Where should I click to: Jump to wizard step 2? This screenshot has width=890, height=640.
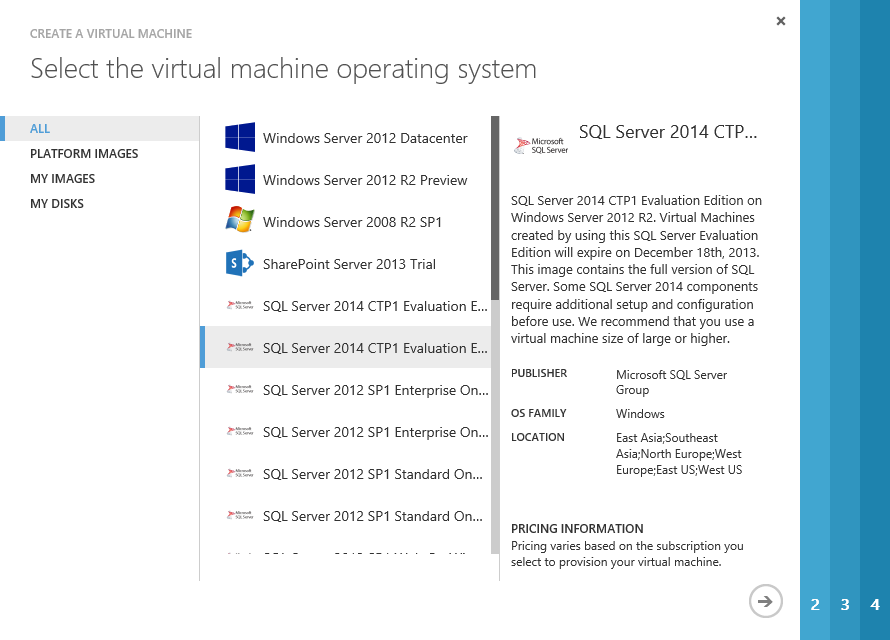pos(815,604)
